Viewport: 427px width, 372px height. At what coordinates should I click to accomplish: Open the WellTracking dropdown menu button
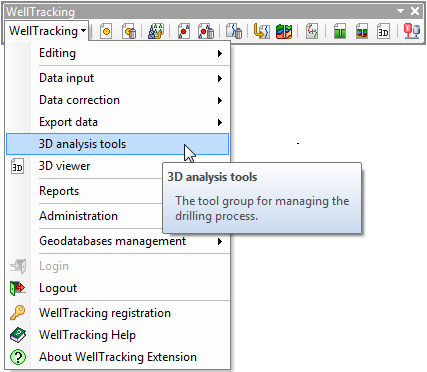coord(47,31)
